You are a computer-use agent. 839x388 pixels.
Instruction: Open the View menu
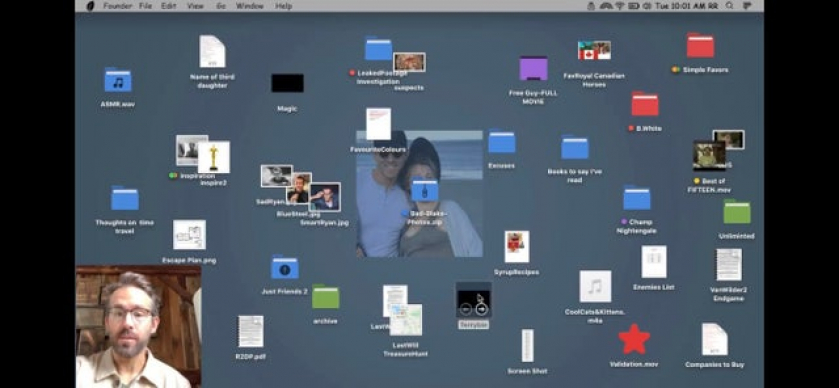(x=195, y=6)
